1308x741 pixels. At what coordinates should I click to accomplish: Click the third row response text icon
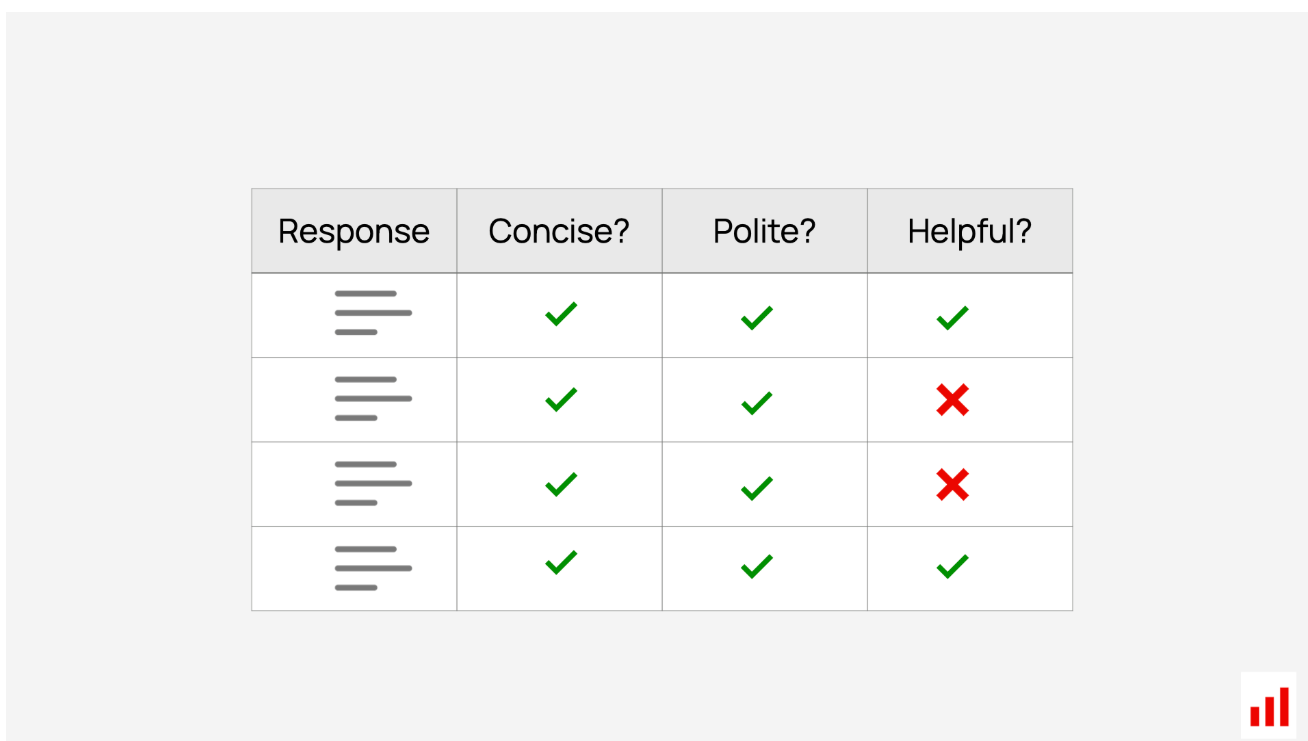[x=373, y=483]
